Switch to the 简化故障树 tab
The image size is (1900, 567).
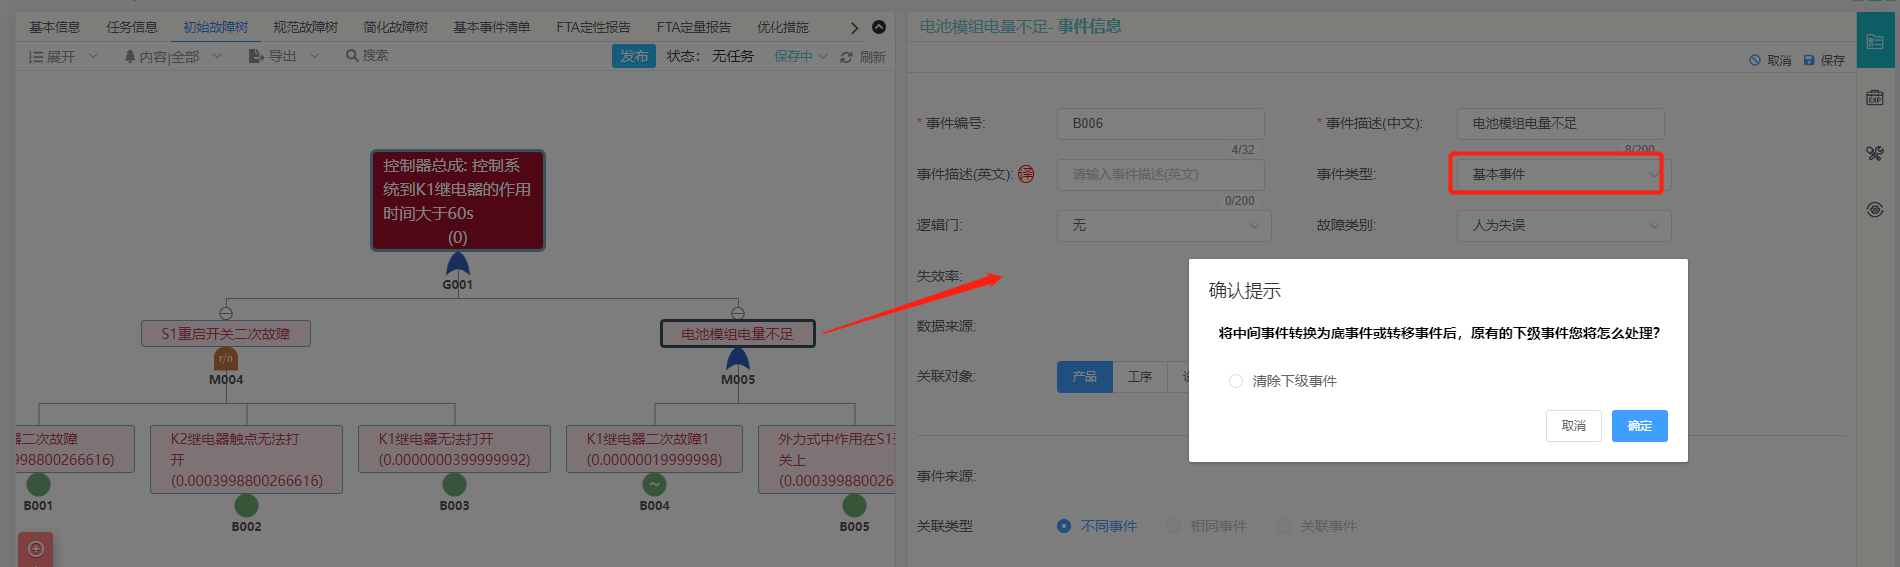[395, 27]
